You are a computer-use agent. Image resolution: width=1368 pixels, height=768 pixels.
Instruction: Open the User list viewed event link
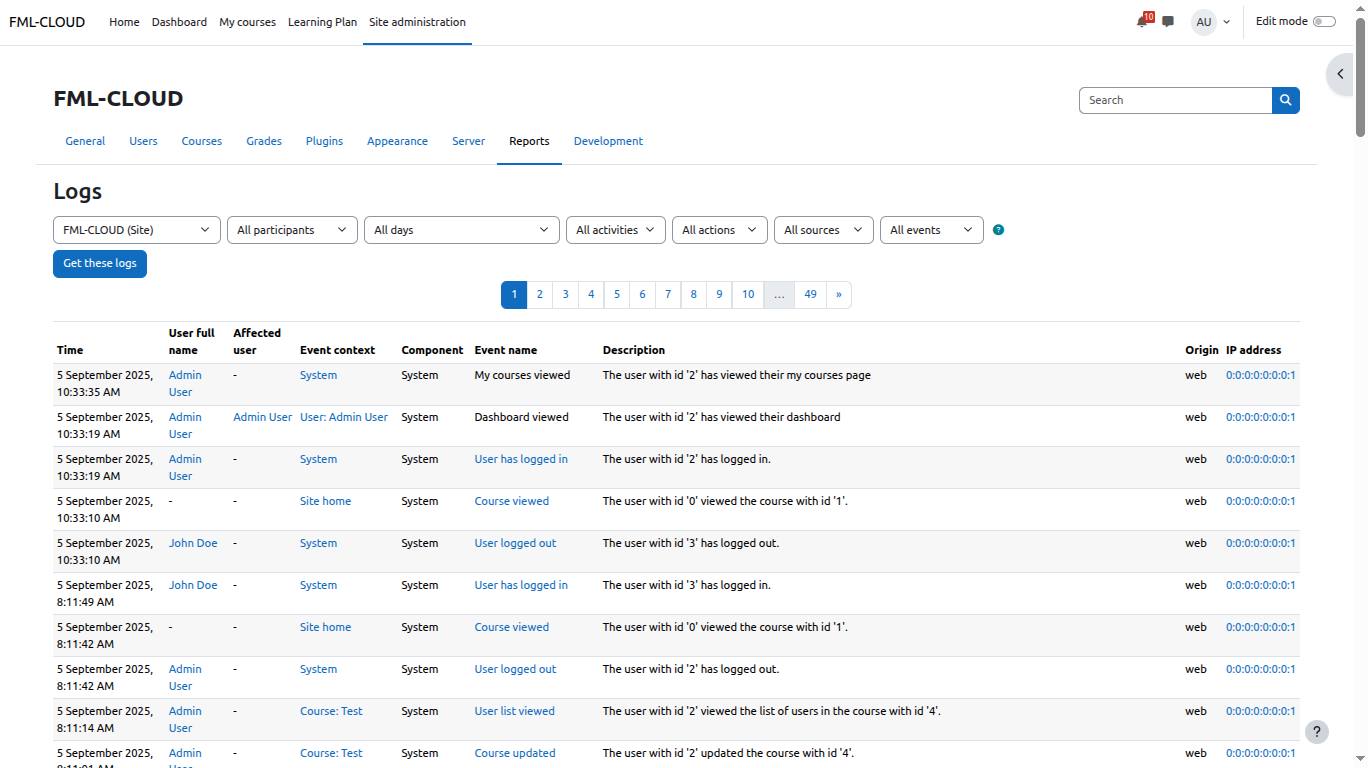coord(514,712)
